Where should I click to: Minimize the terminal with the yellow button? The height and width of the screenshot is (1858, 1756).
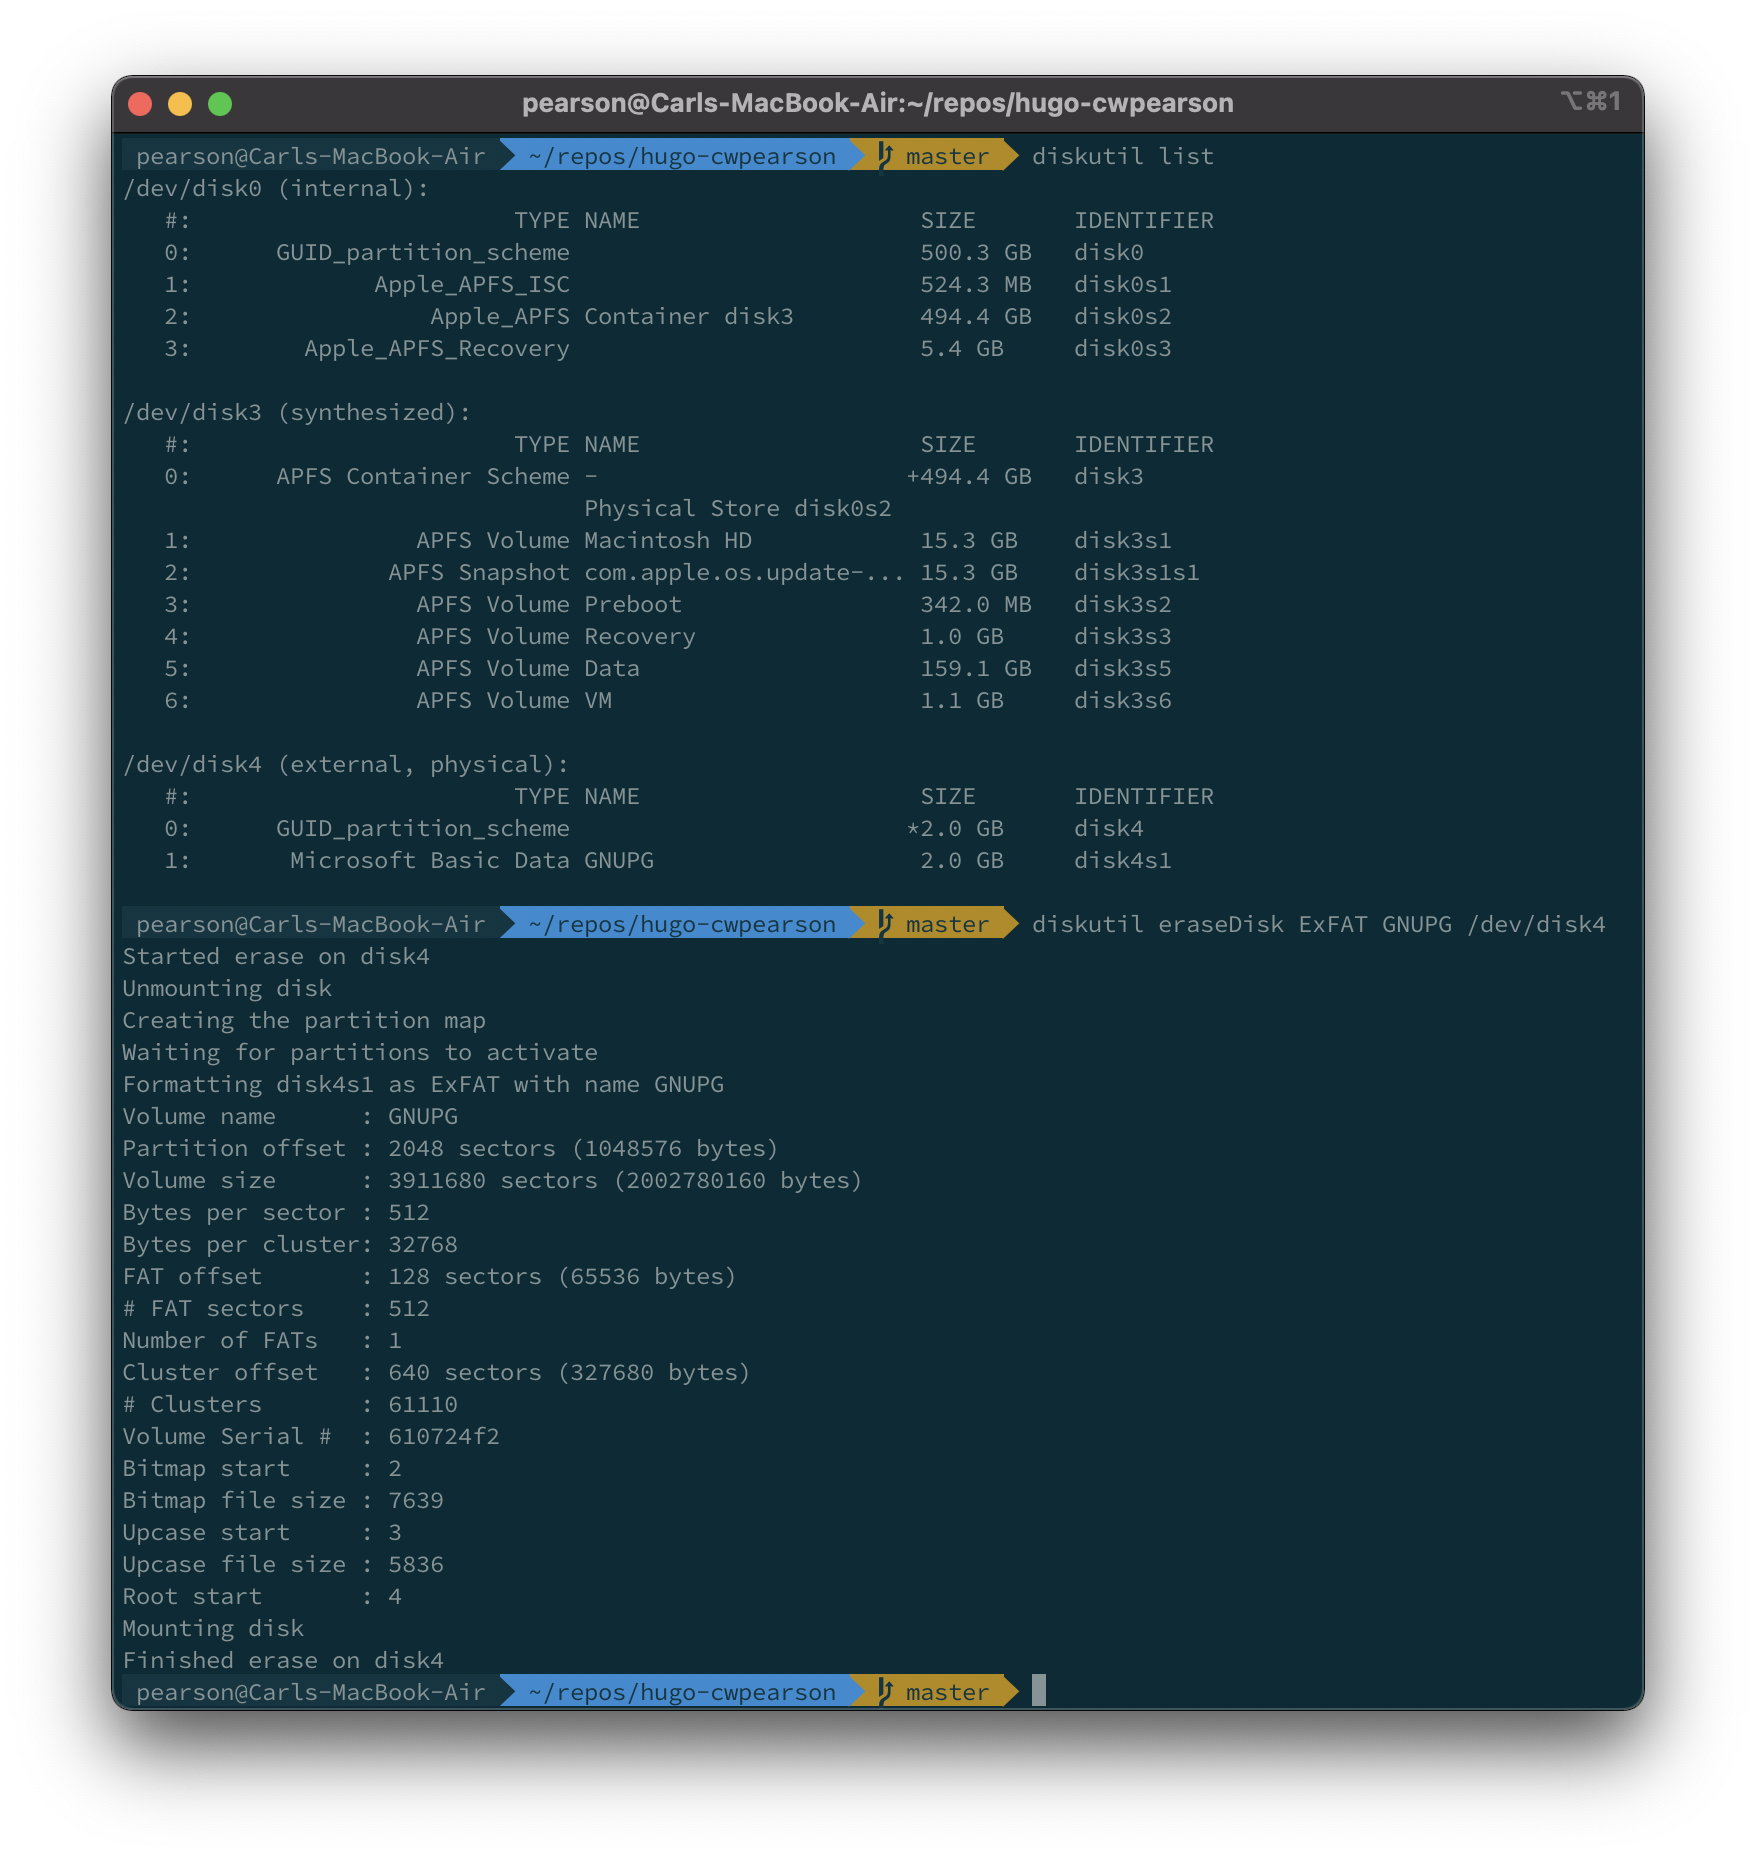[x=180, y=104]
